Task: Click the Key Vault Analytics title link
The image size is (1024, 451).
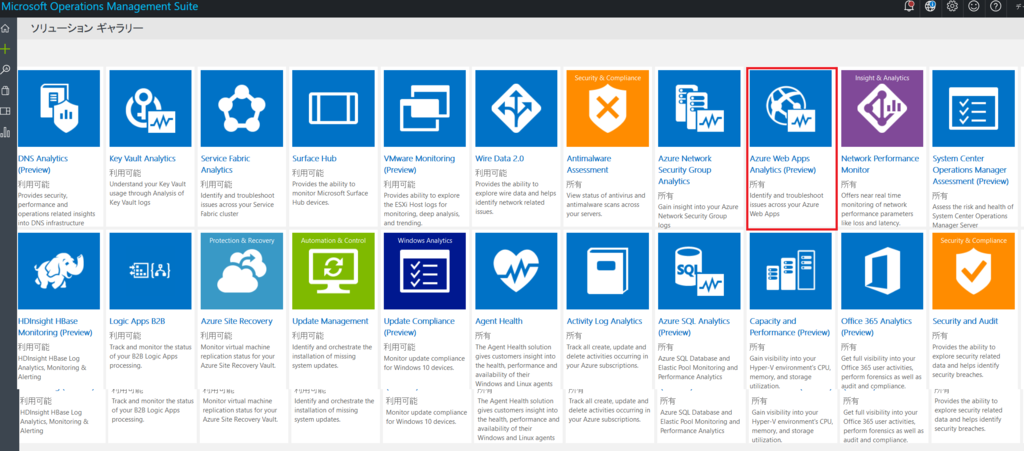Action: tap(142, 159)
